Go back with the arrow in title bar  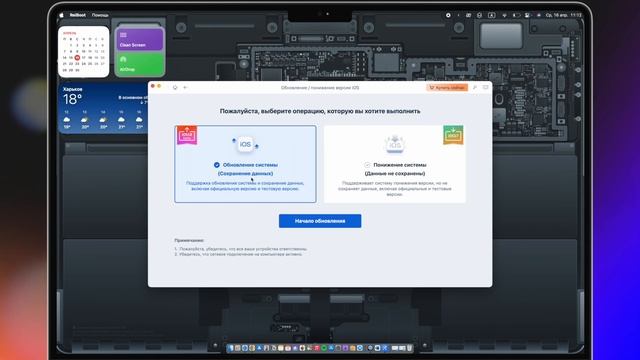point(185,88)
